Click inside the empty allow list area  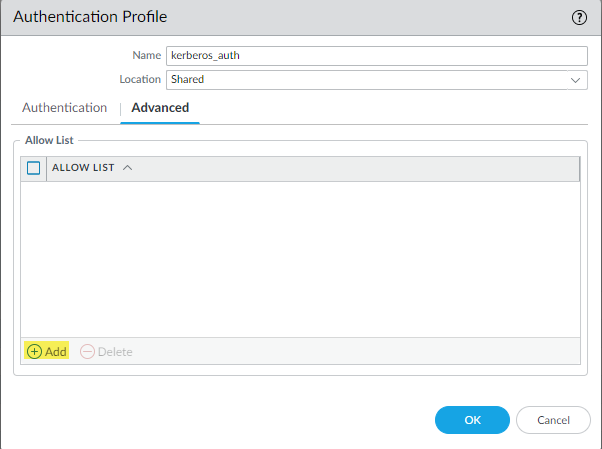click(300, 258)
